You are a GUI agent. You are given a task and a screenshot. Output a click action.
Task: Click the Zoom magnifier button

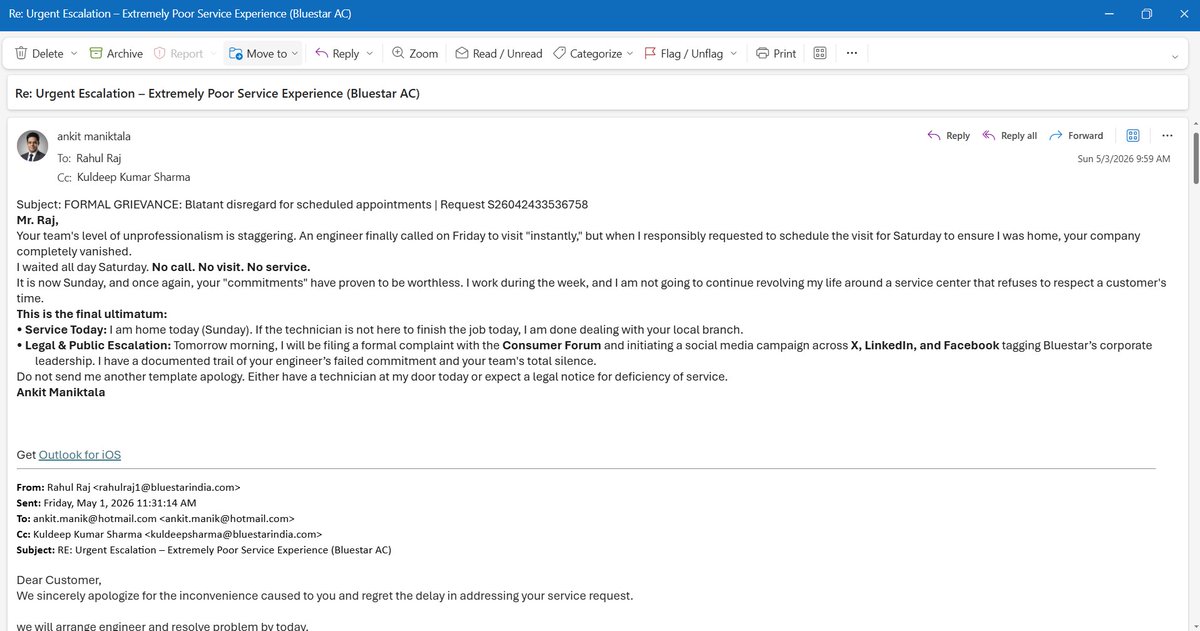click(x=414, y=54)
